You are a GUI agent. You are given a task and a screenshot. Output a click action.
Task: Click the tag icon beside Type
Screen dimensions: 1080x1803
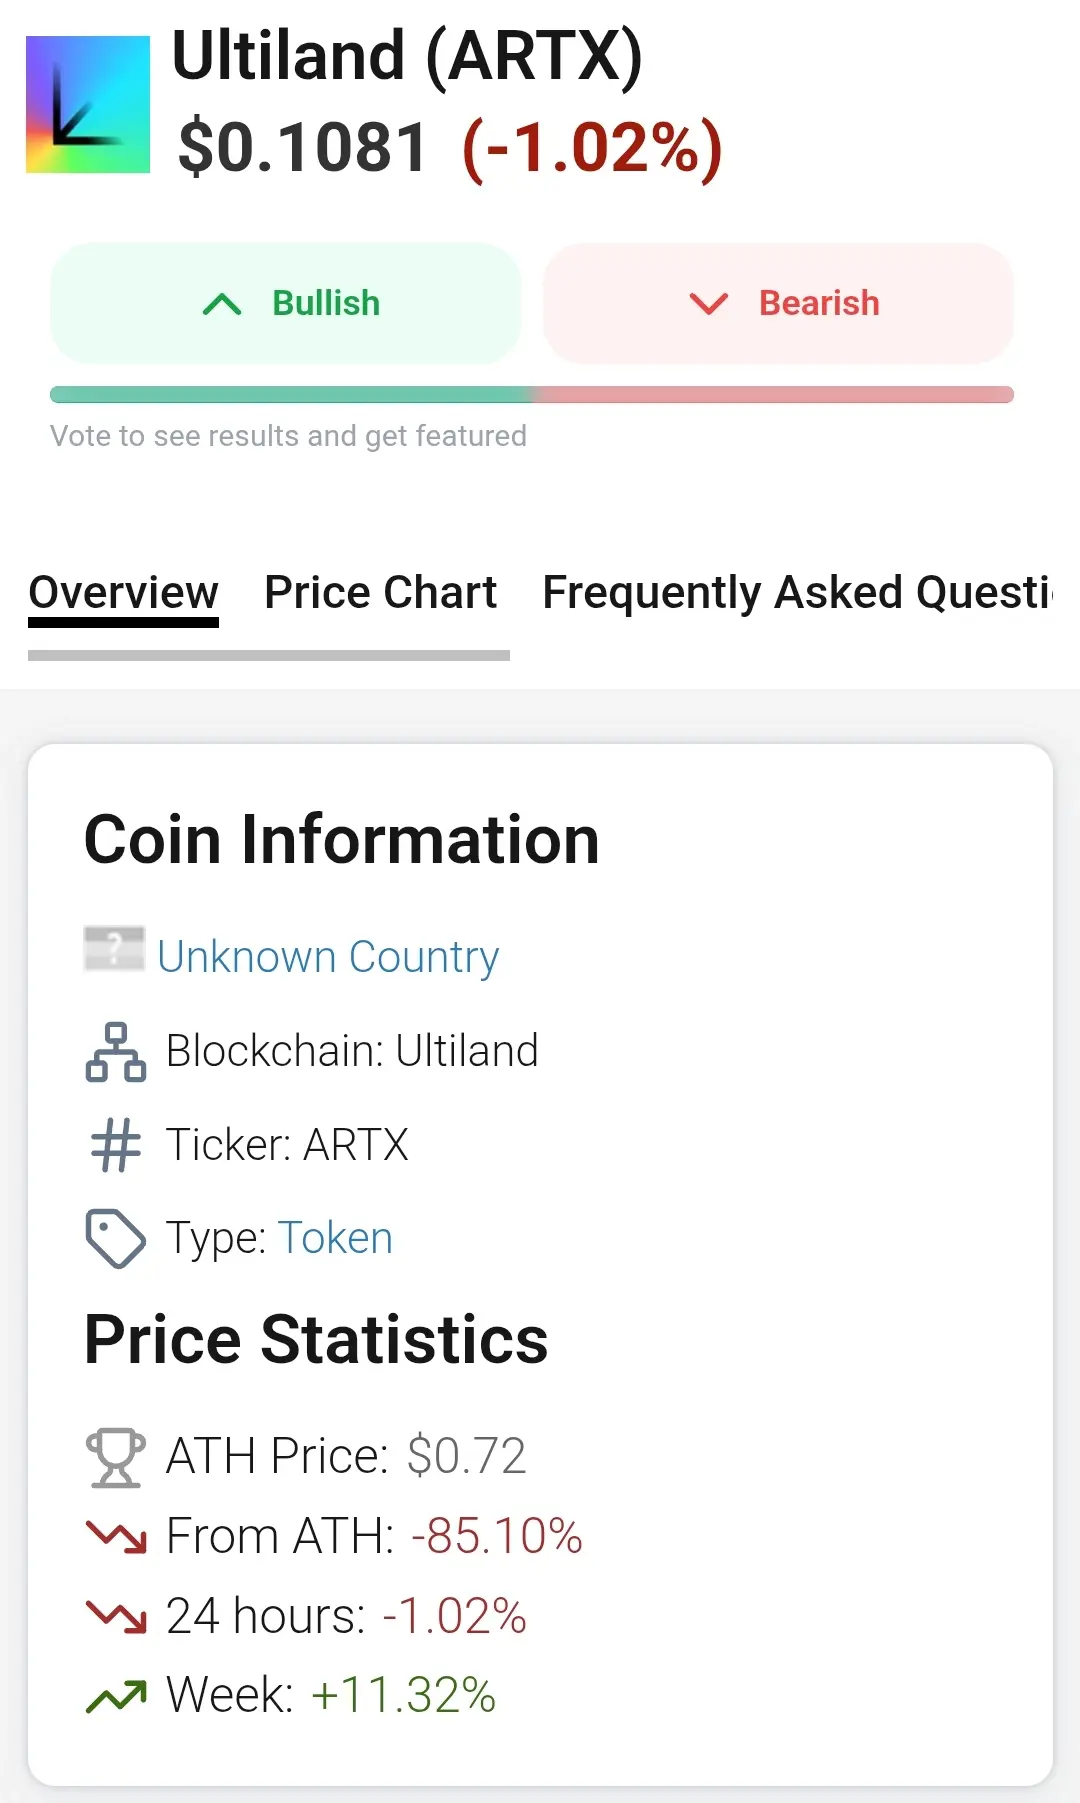click(116, 1238)
